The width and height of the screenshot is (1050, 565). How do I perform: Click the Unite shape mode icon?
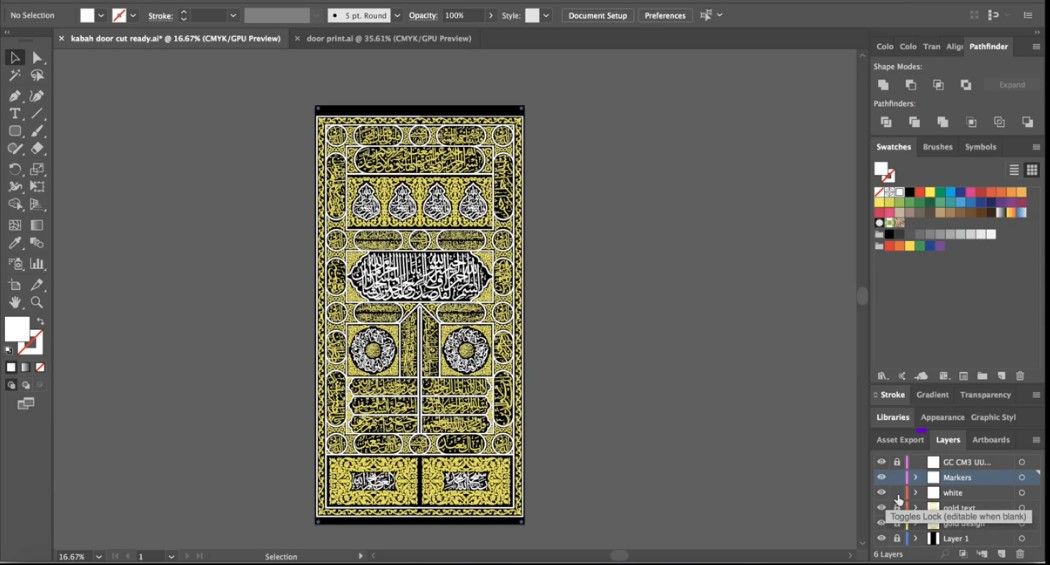pyautogui.click(x=883, y=85)
